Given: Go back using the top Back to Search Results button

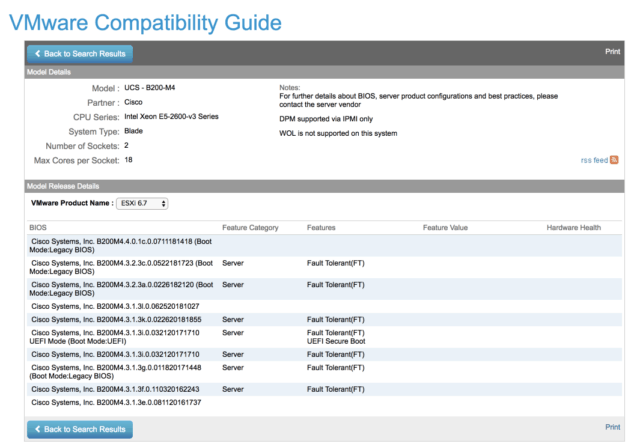Looking at the screenshot, I should tap(80, 54).
